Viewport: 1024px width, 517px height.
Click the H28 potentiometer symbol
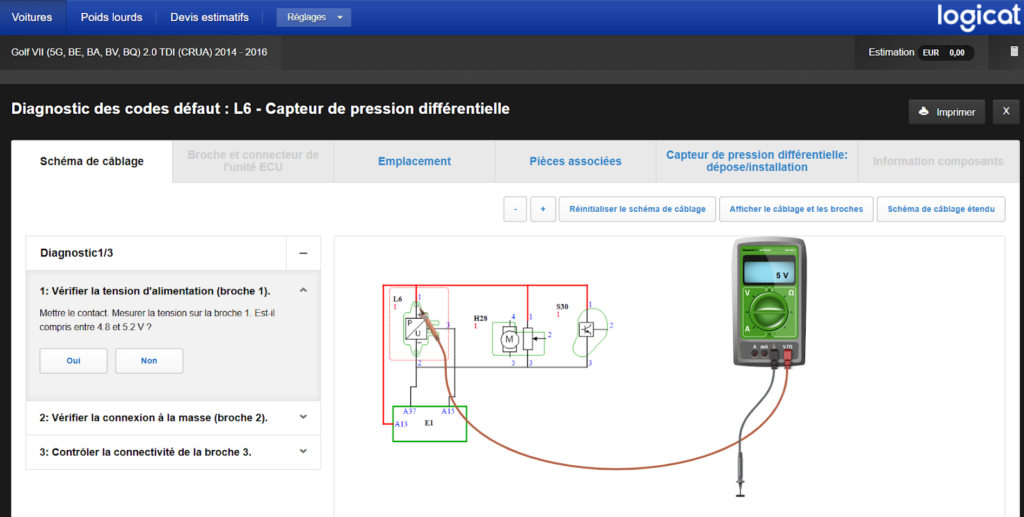click(x=529, y=338)
